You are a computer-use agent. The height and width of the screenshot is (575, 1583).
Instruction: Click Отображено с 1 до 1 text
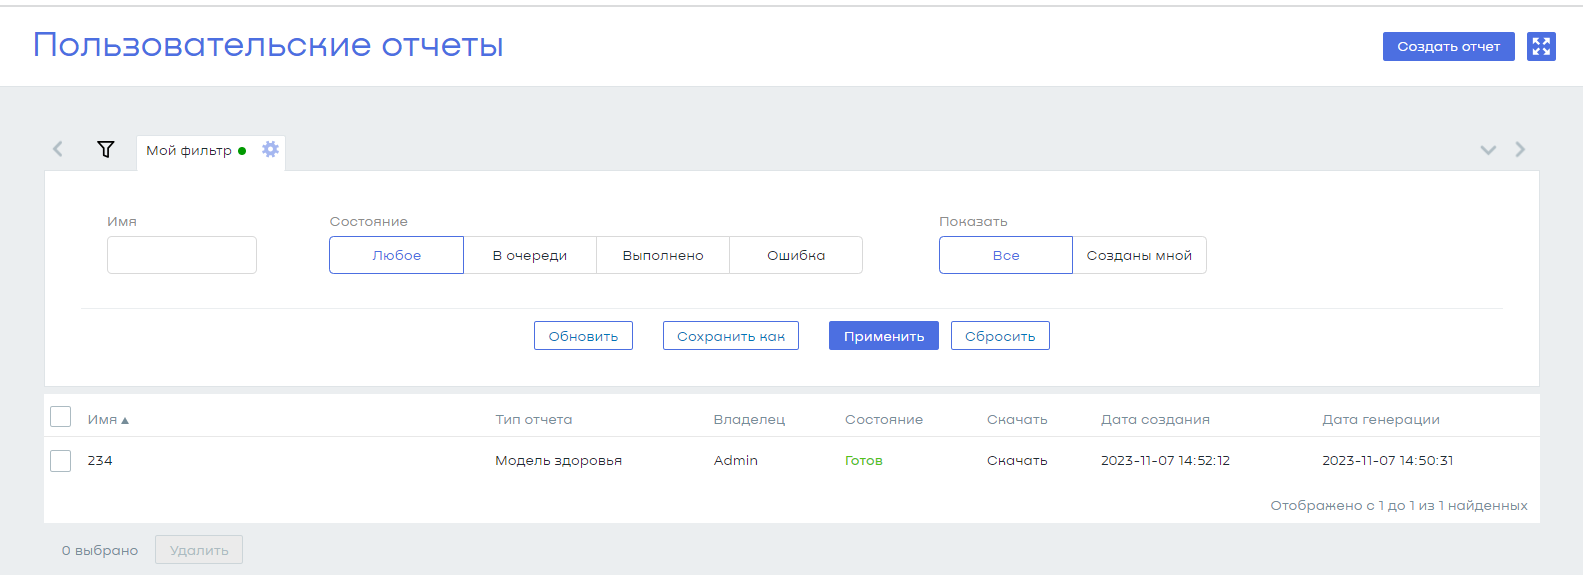coord(1399,506)
